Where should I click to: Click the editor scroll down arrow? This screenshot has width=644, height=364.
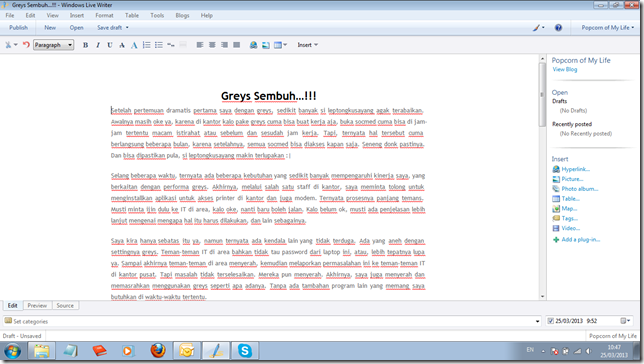click(543, 296)
